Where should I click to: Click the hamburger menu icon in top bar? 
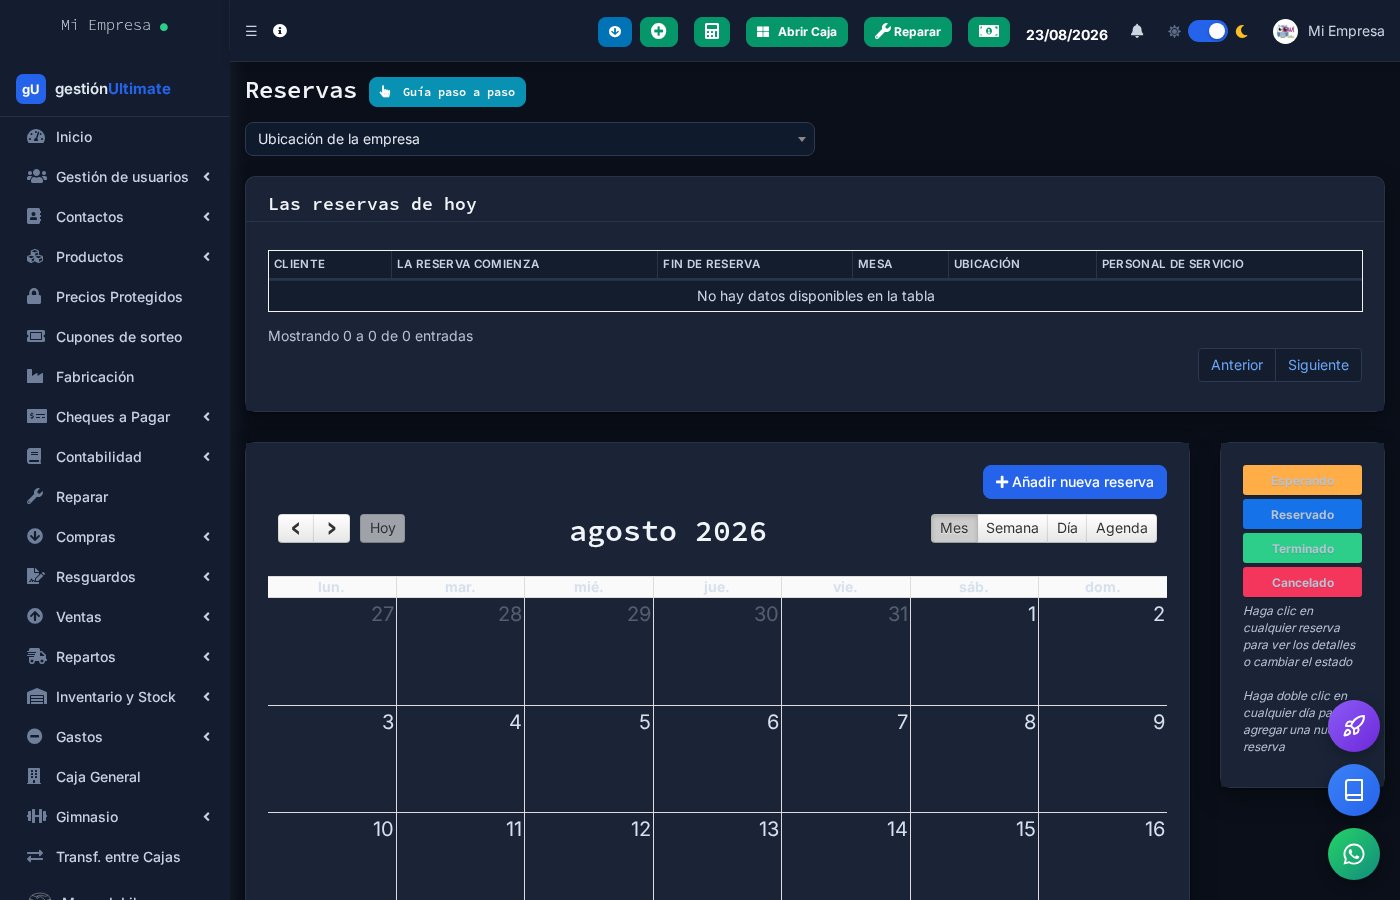251,31
